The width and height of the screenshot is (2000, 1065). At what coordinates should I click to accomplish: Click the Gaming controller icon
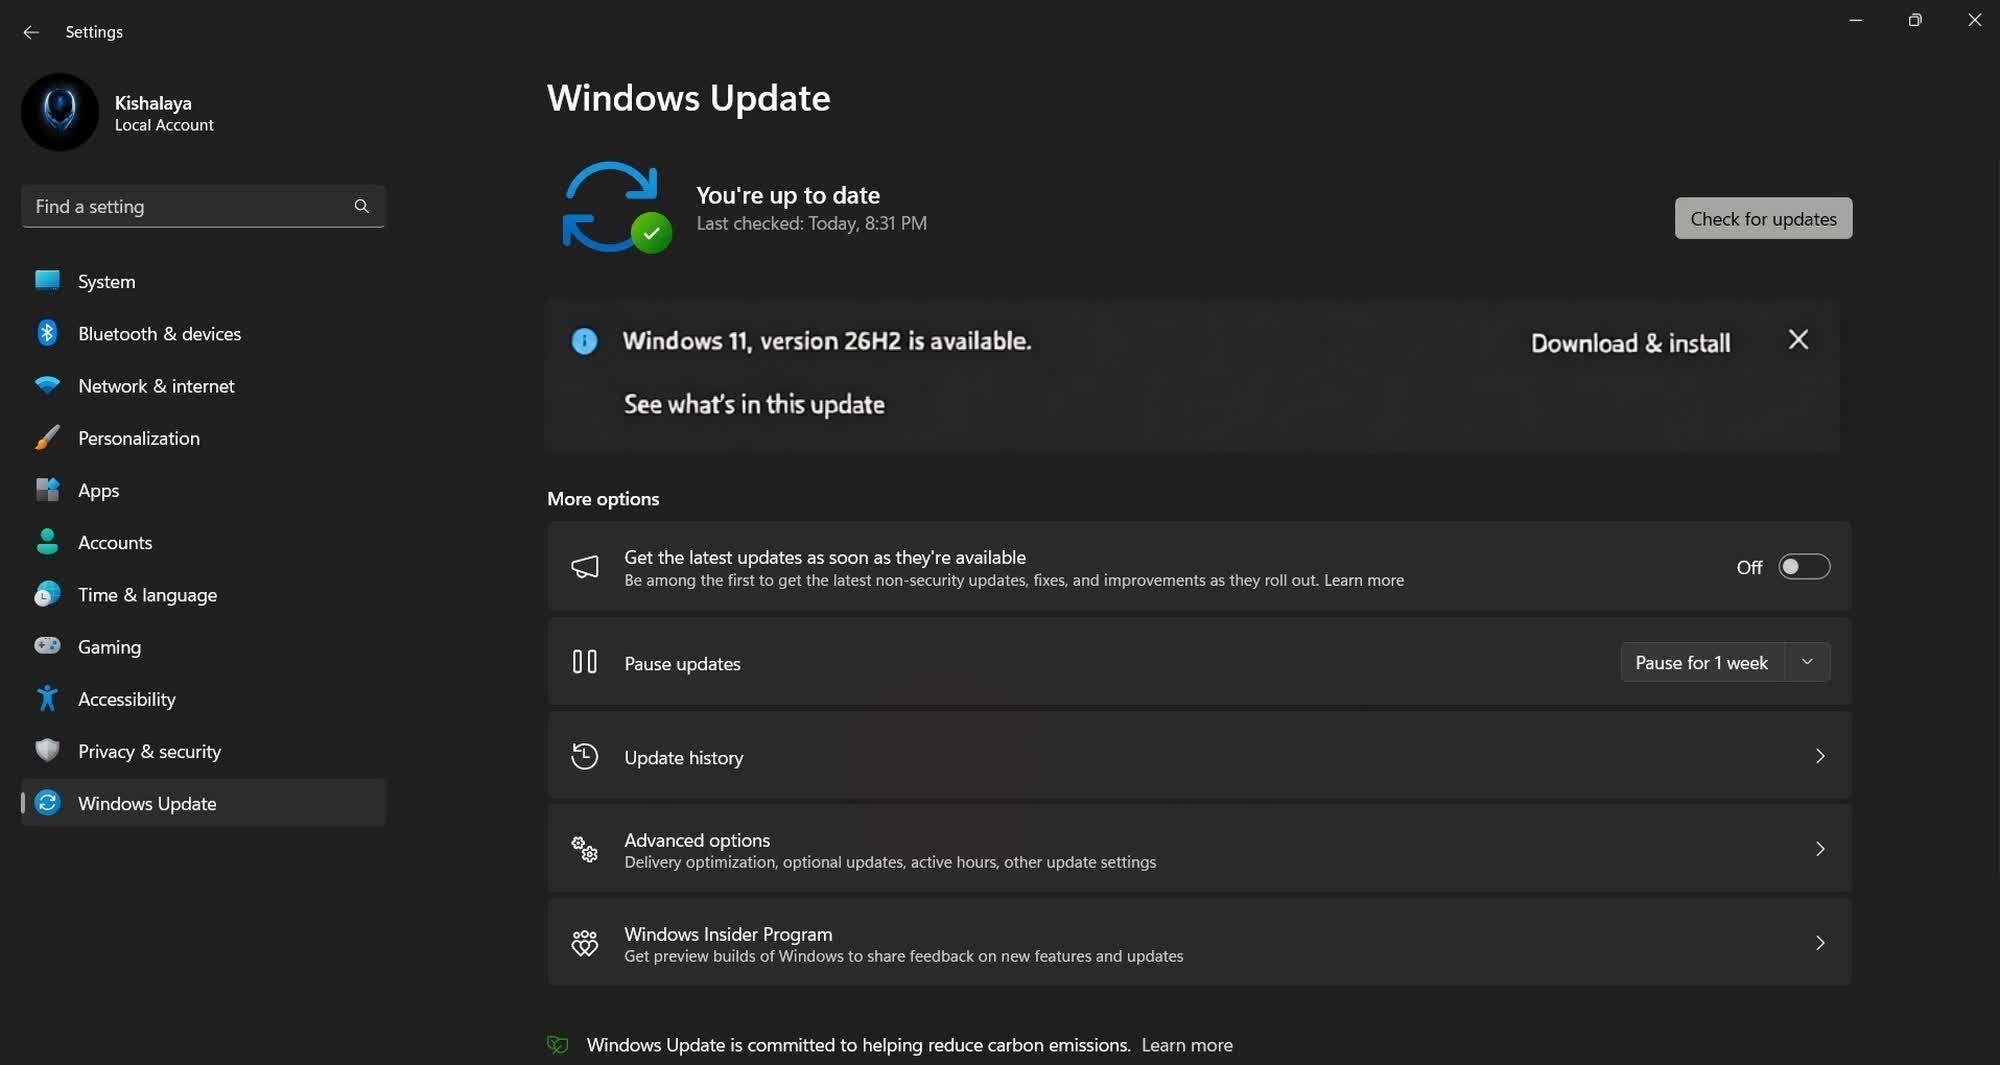[x=47, y=646]
